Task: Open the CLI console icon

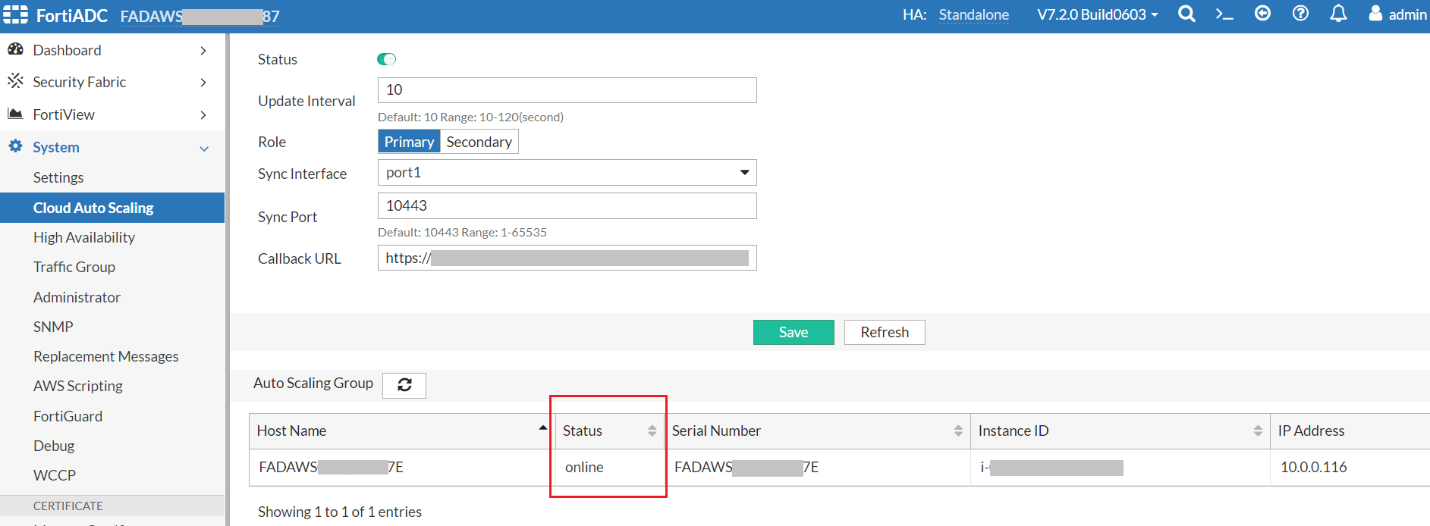Action: pos(1224,14)
